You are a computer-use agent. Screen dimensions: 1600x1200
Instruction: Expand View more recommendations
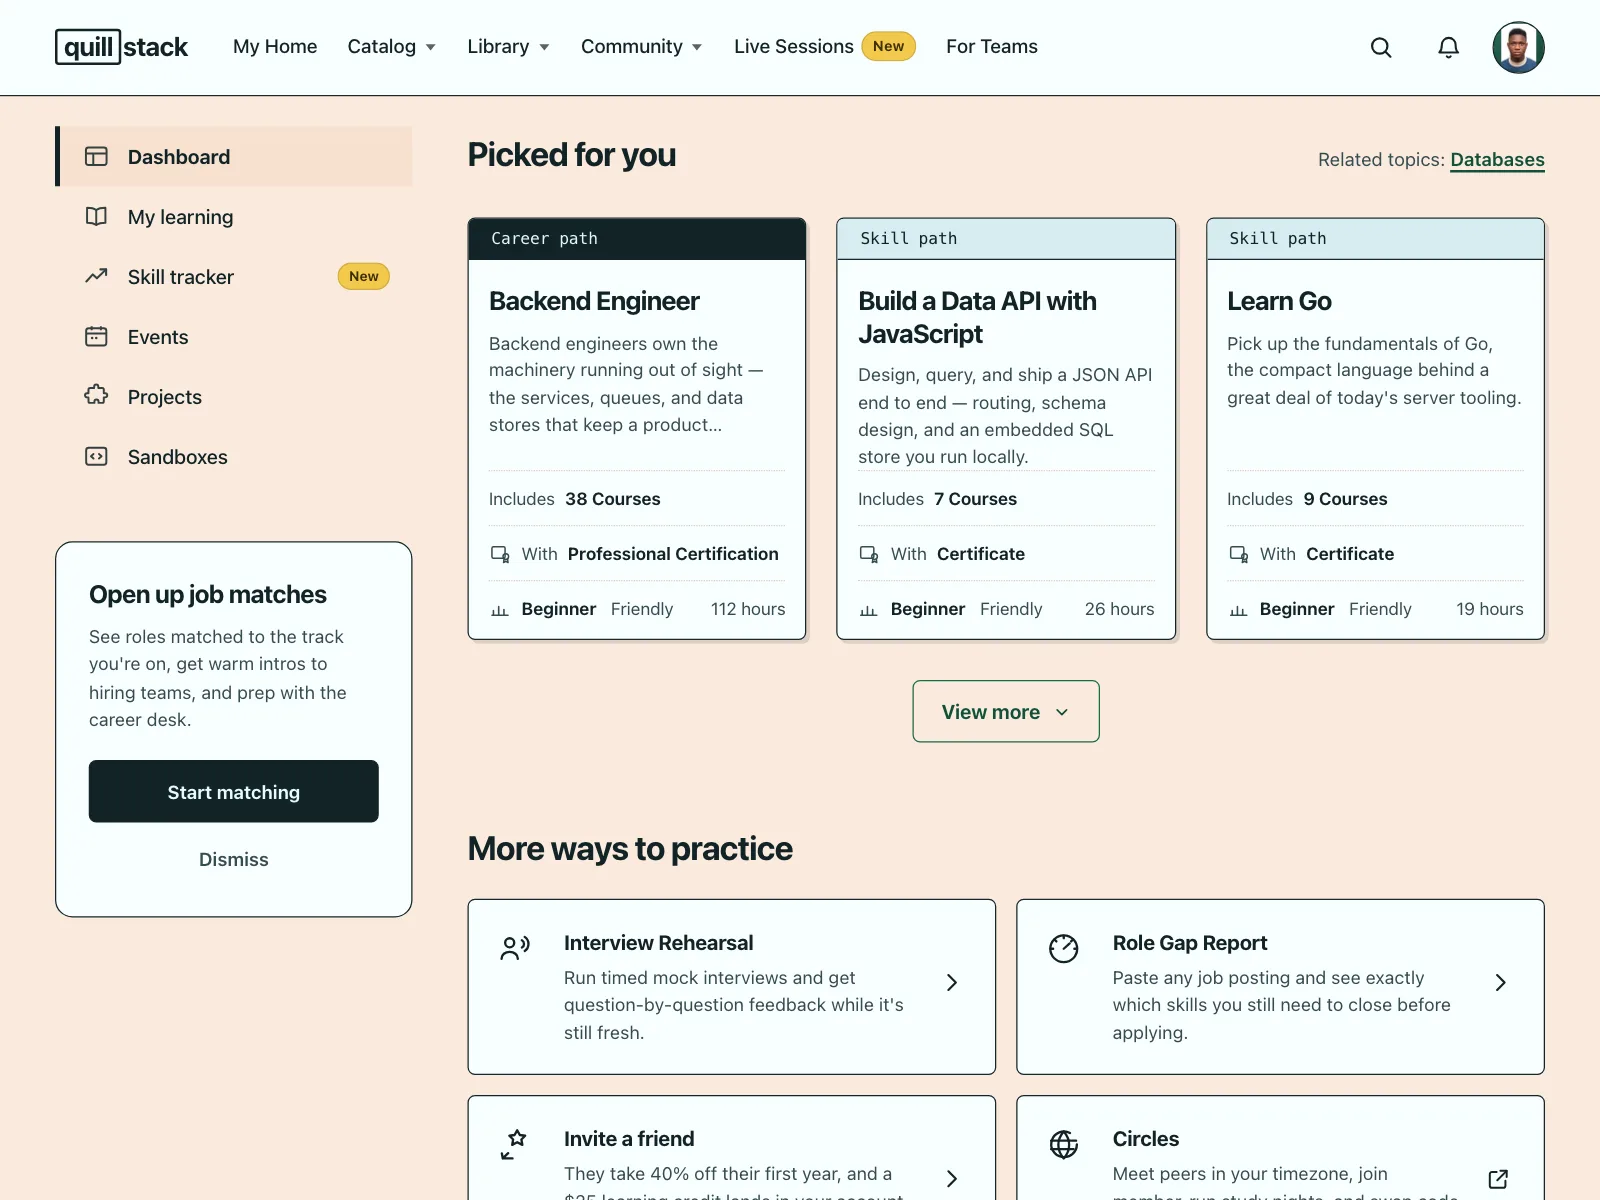point(1006,711)
